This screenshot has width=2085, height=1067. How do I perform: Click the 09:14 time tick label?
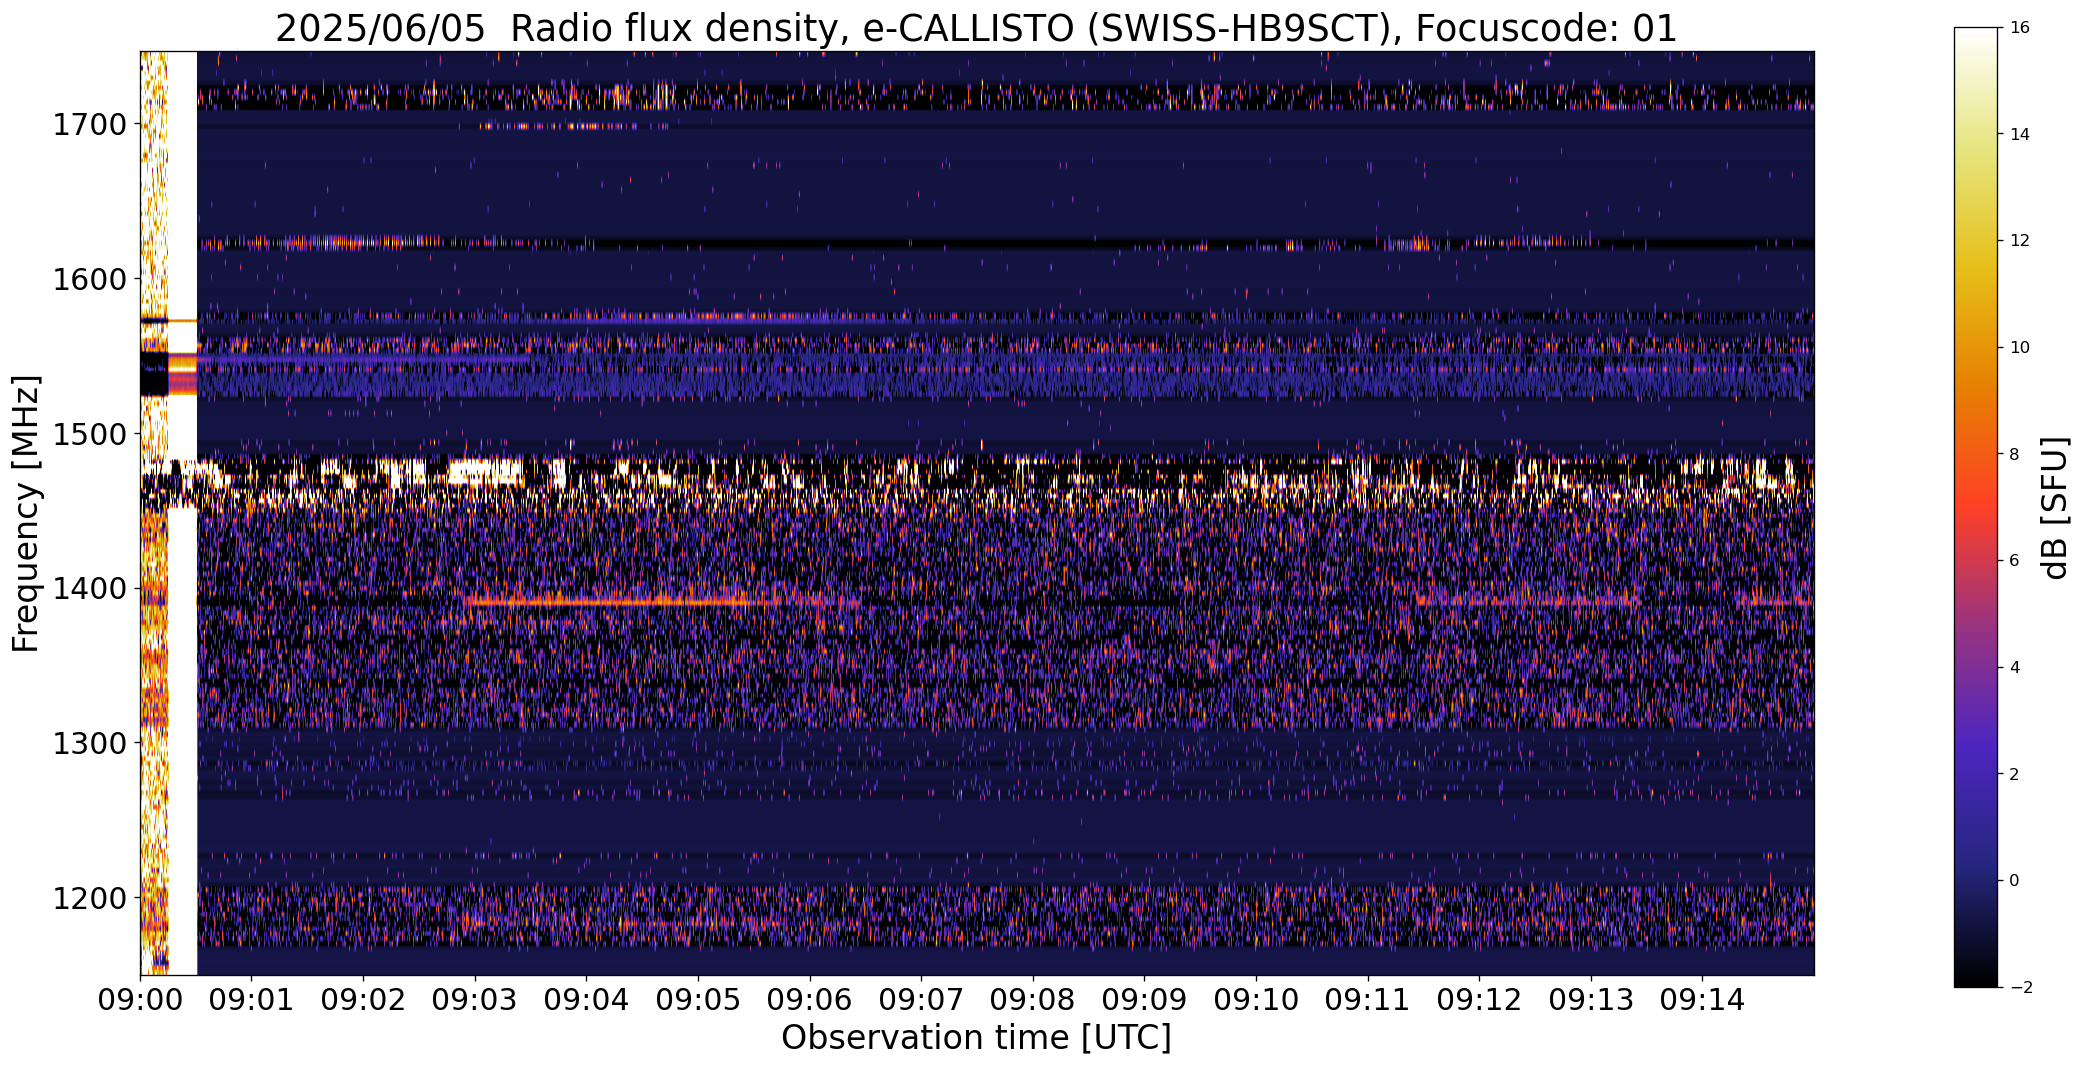pyautogui.click(x=1702, y=1000)
